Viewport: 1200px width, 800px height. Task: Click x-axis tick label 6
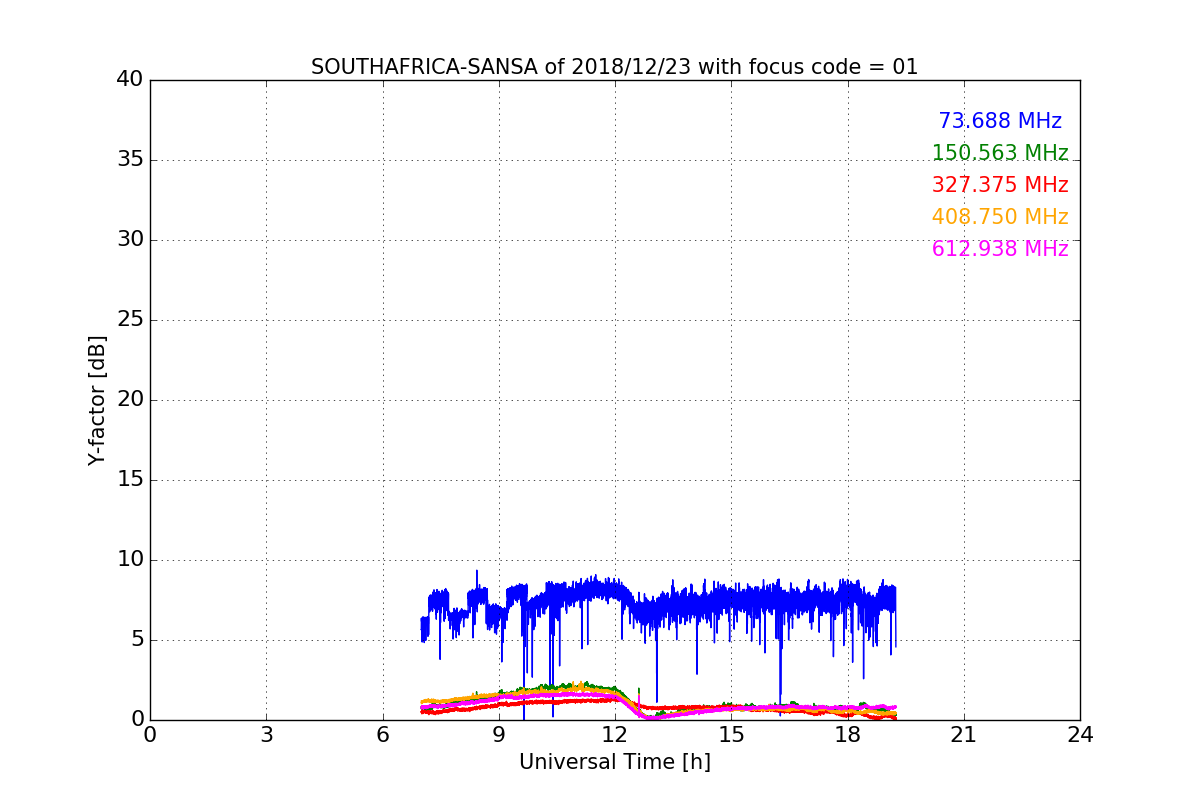pyautogui.click(x=383, y=735)
